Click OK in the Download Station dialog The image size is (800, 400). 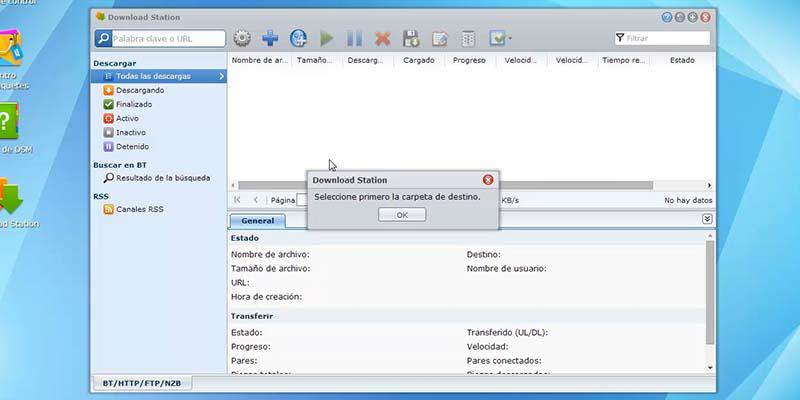[x=402, y=215]
